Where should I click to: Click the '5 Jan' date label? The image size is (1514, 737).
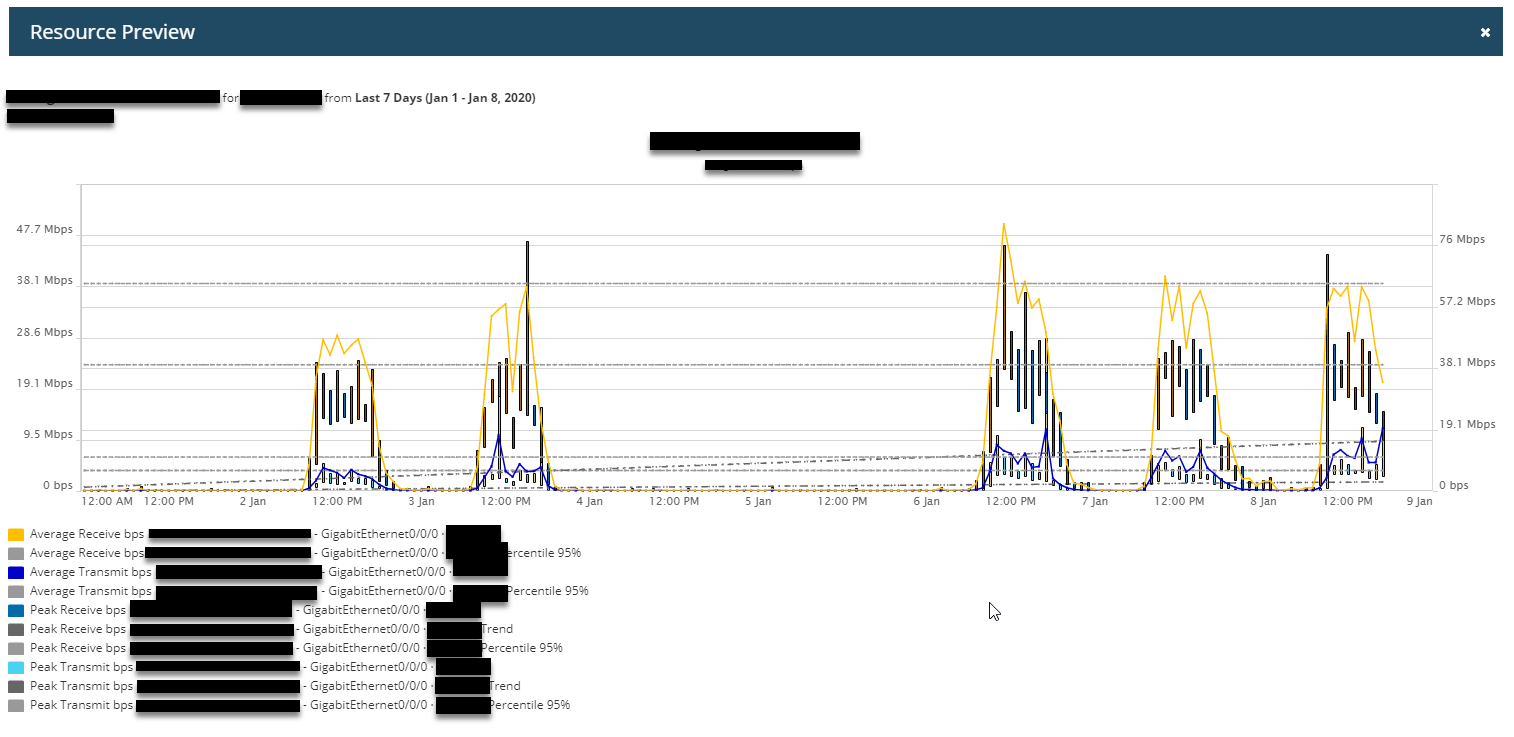tap(758, 501)
